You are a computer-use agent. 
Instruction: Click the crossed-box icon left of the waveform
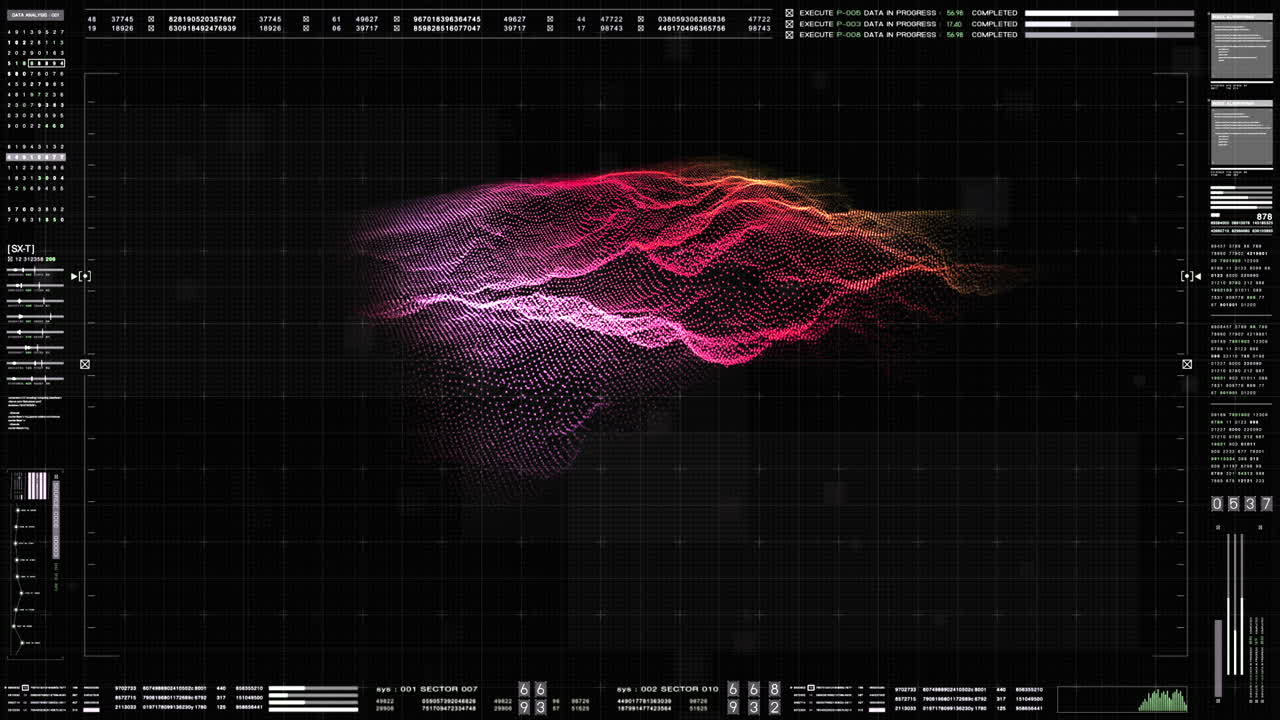[x=85, y=364]
